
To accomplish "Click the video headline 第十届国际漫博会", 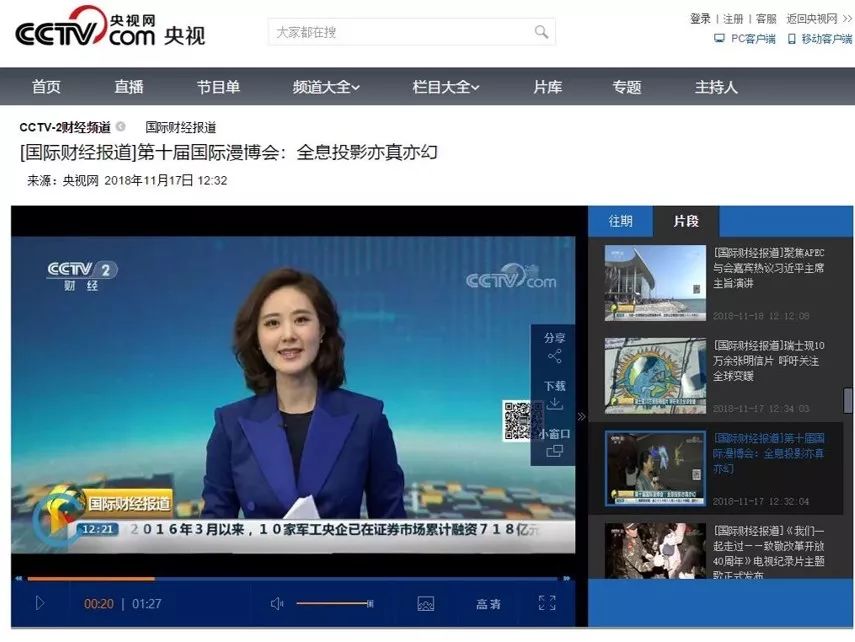I will pos(228,152).
